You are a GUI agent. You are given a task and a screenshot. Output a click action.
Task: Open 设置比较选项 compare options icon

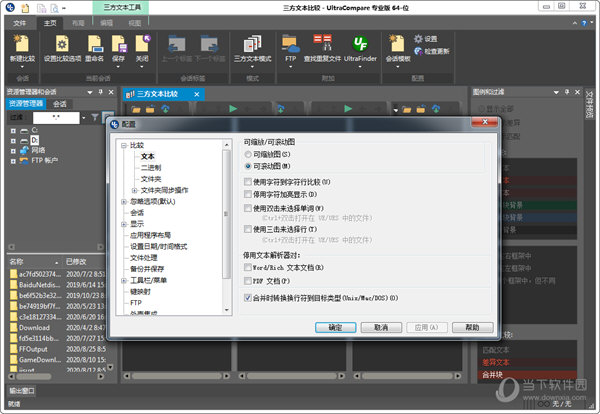(62, 44)
